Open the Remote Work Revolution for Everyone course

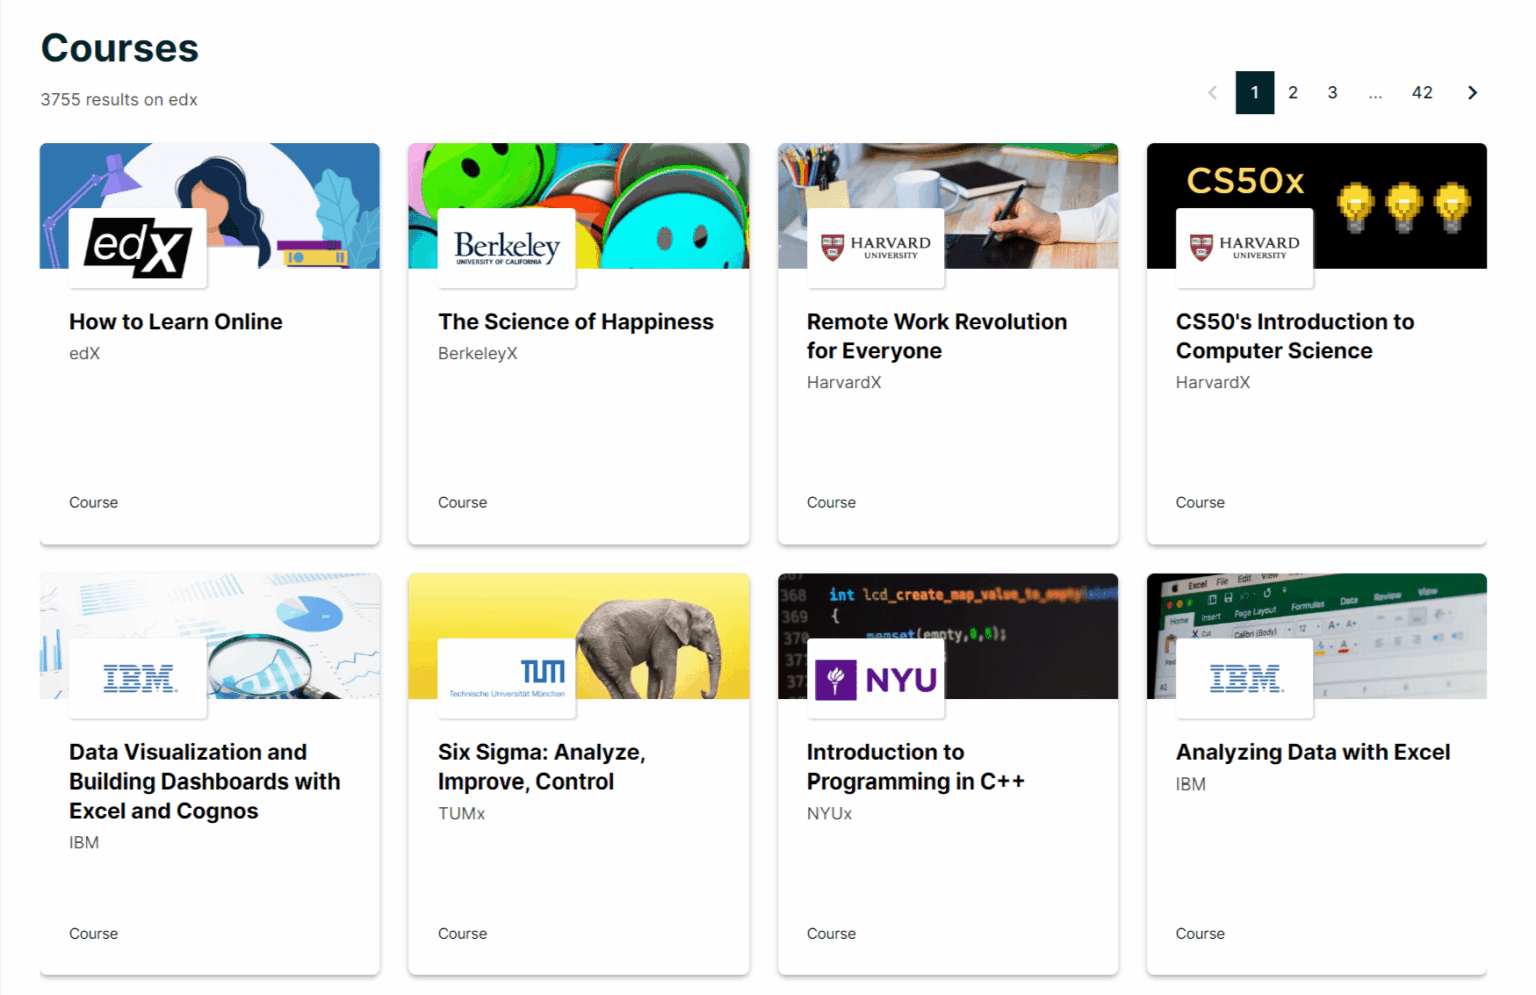[936, 336]
